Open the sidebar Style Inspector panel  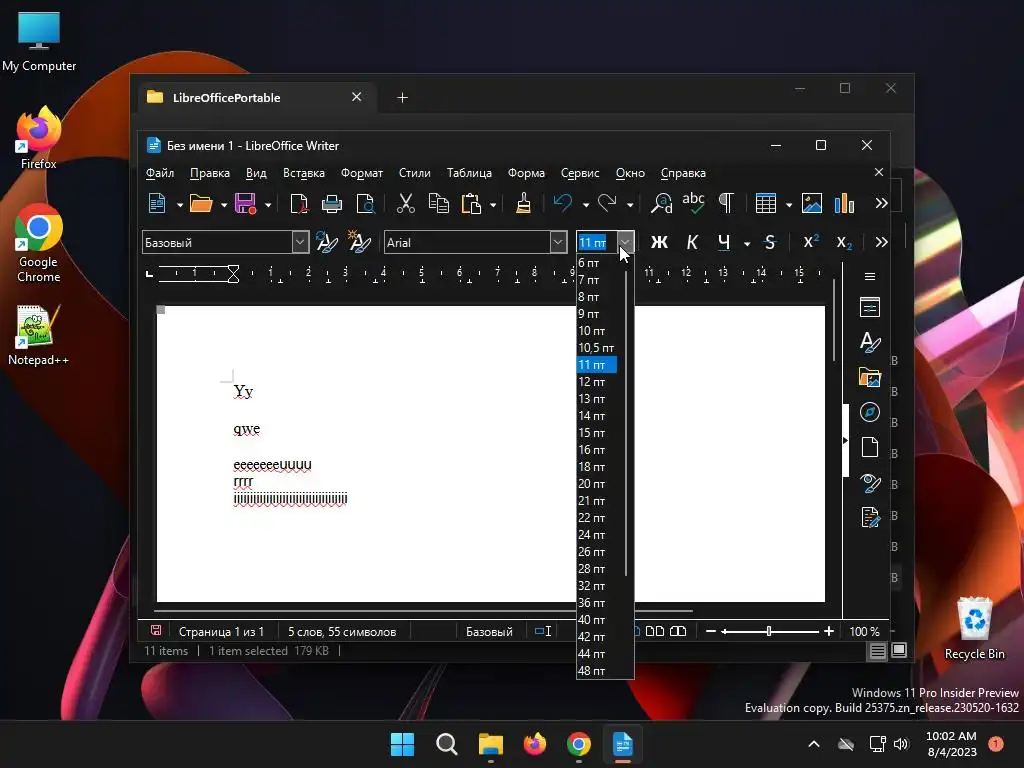pos(870,483)
